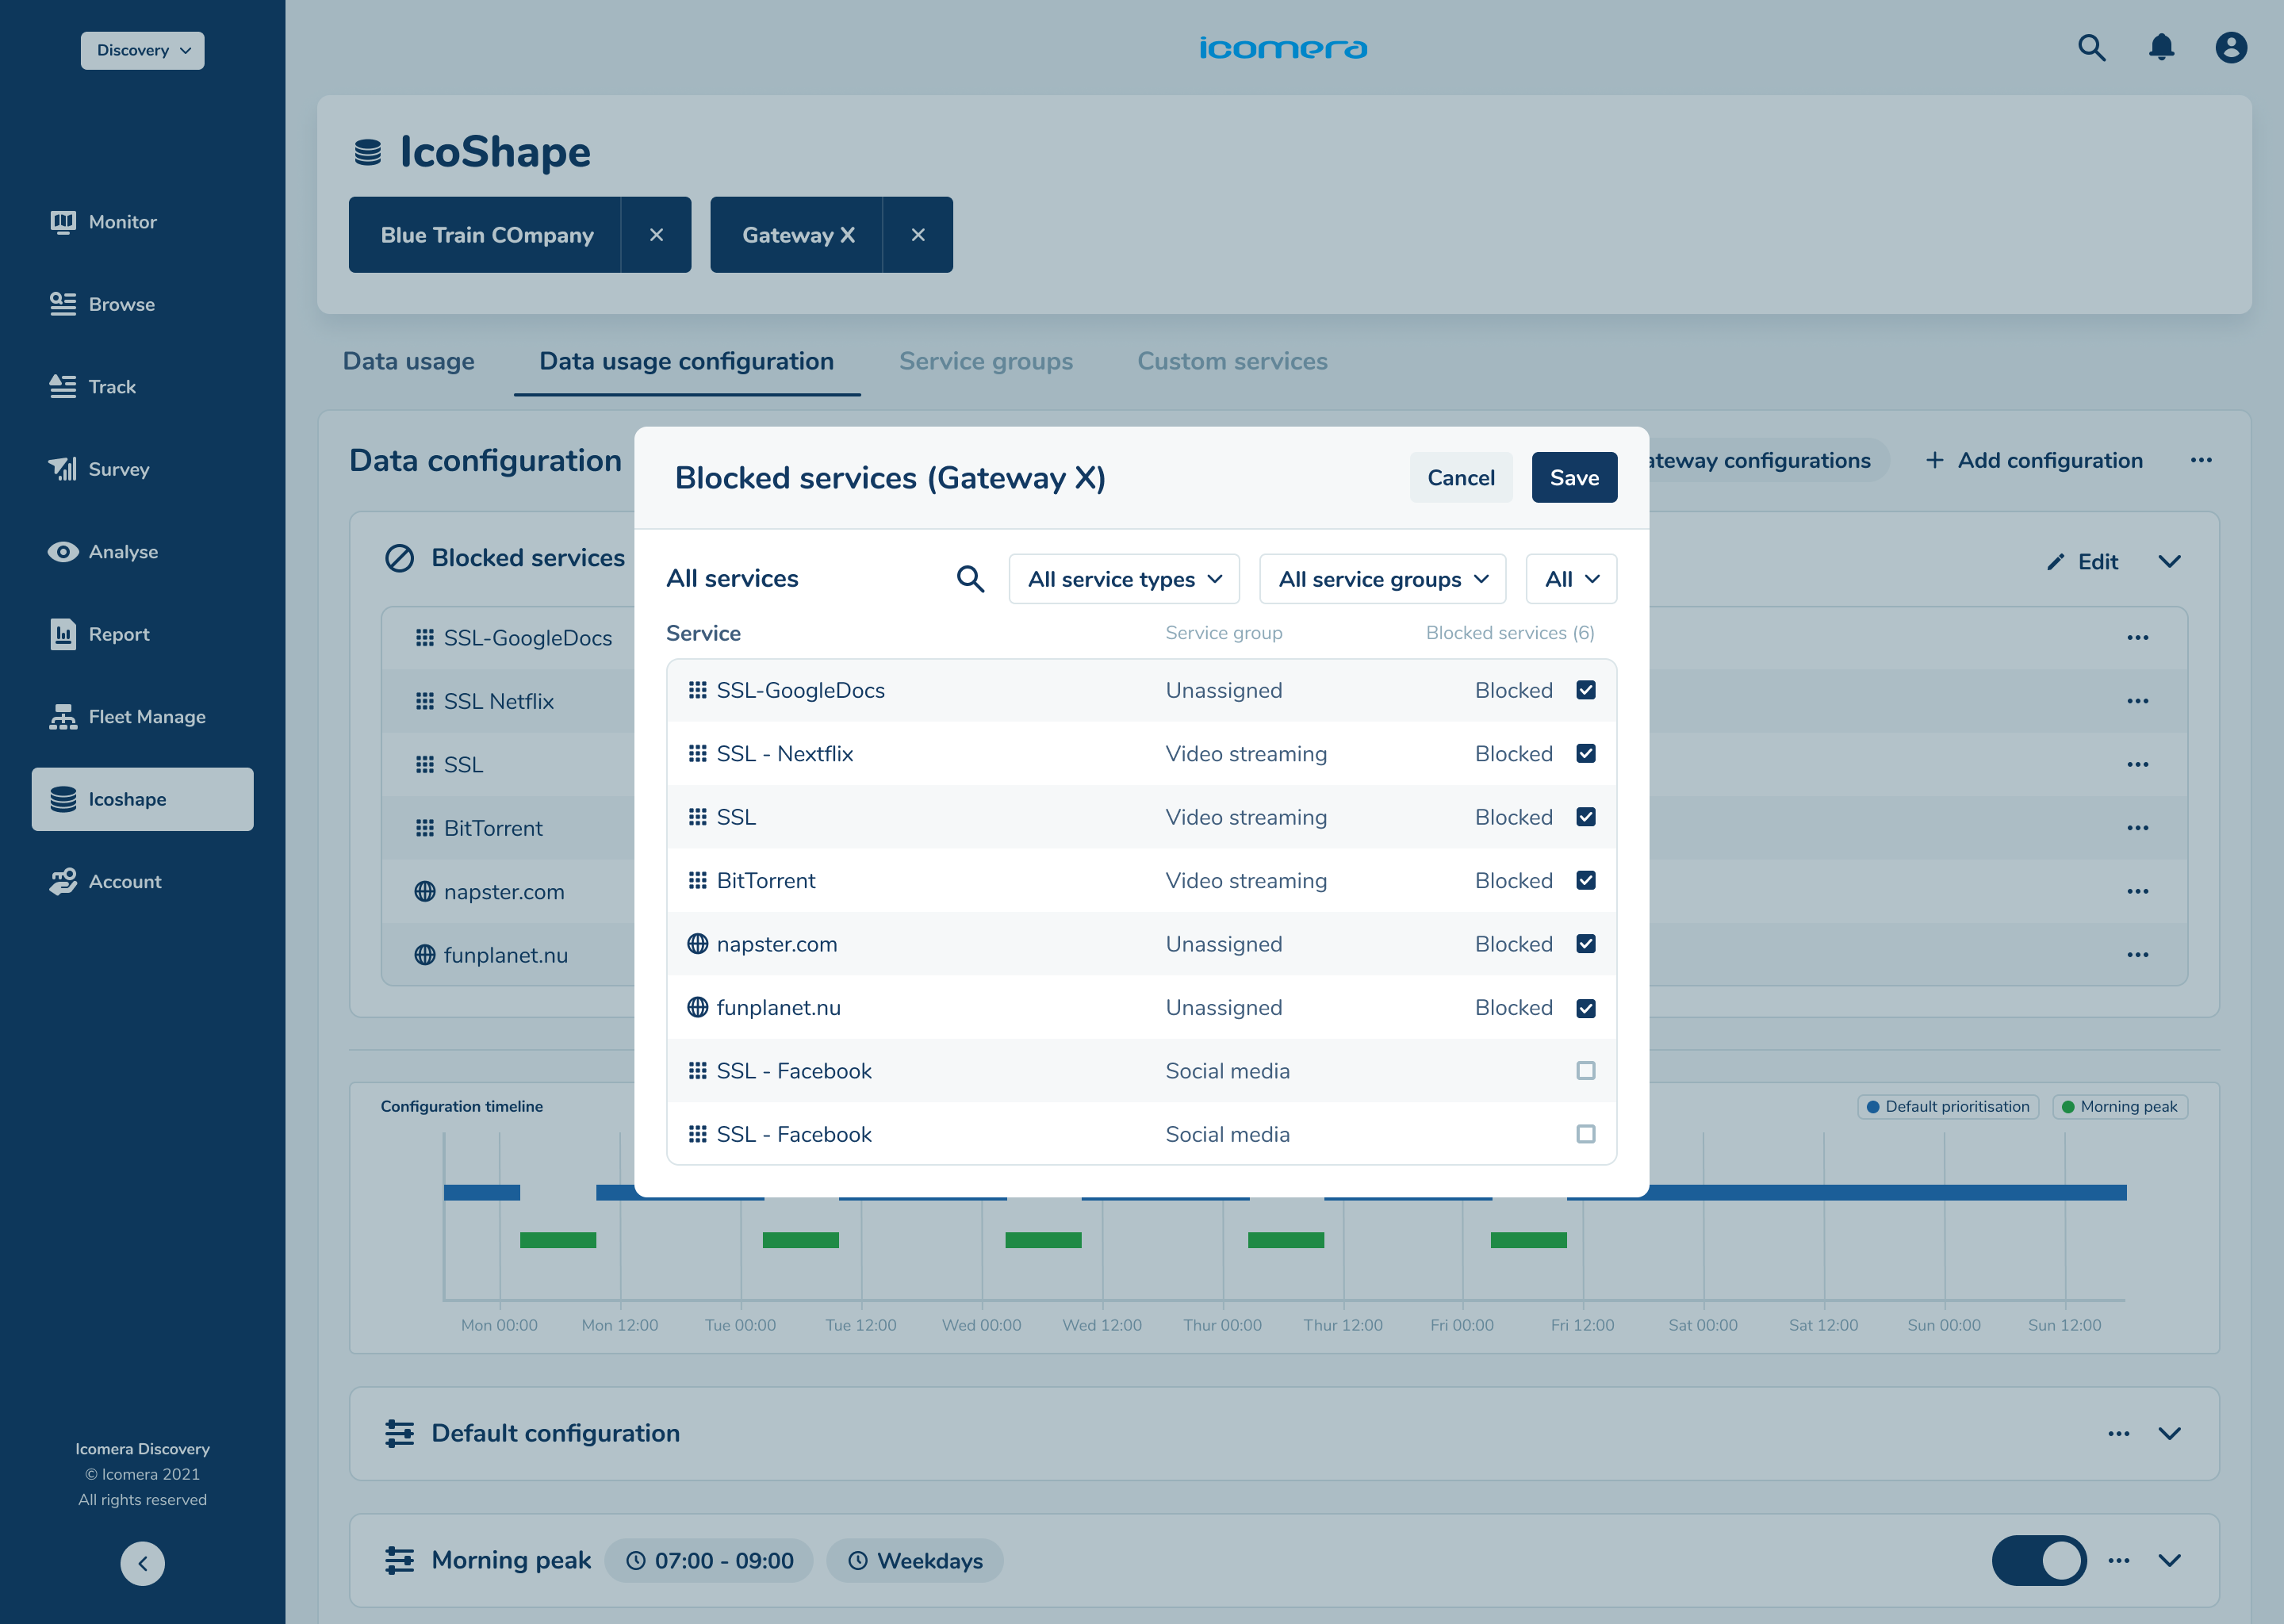This screenshot has width=2284, height=1624.
Task: Switch to the Custom services tab
Action: pos(1232,361)
